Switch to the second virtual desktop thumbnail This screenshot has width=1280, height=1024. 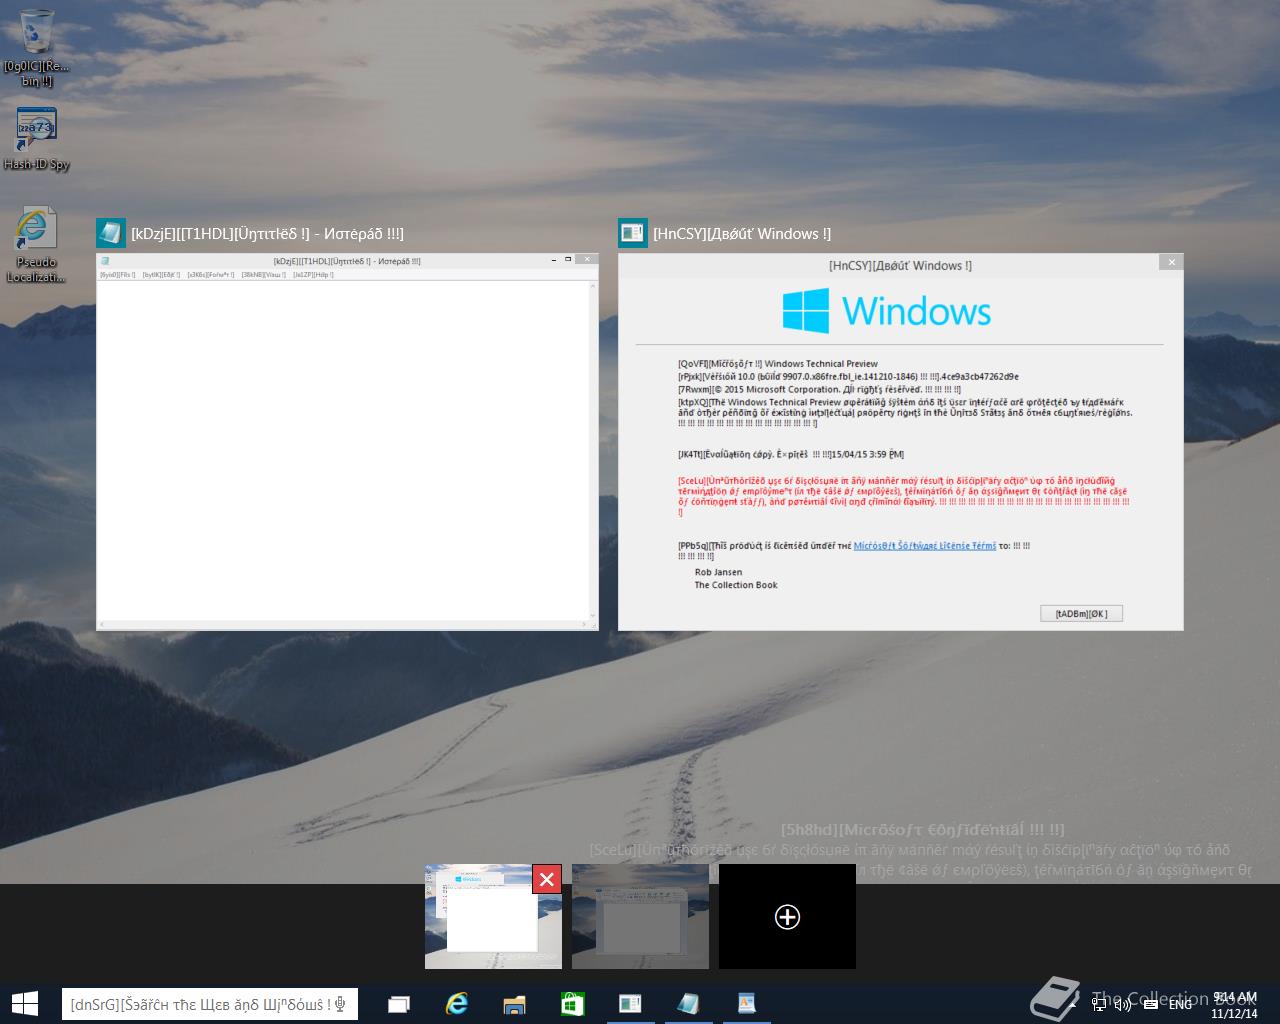pos(640,916)
